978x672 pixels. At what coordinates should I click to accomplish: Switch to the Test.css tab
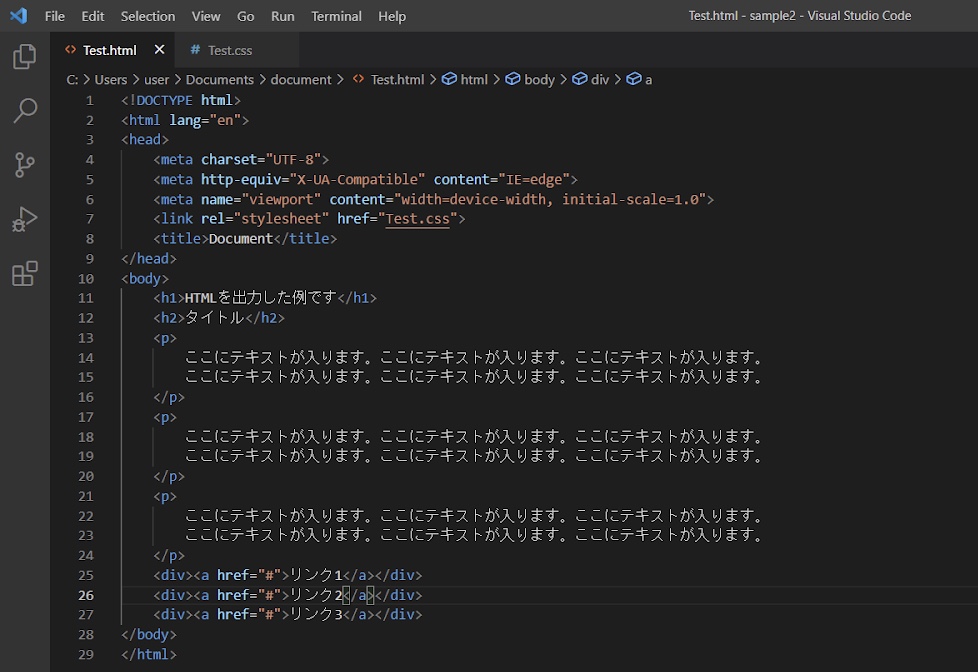point(230,50)
